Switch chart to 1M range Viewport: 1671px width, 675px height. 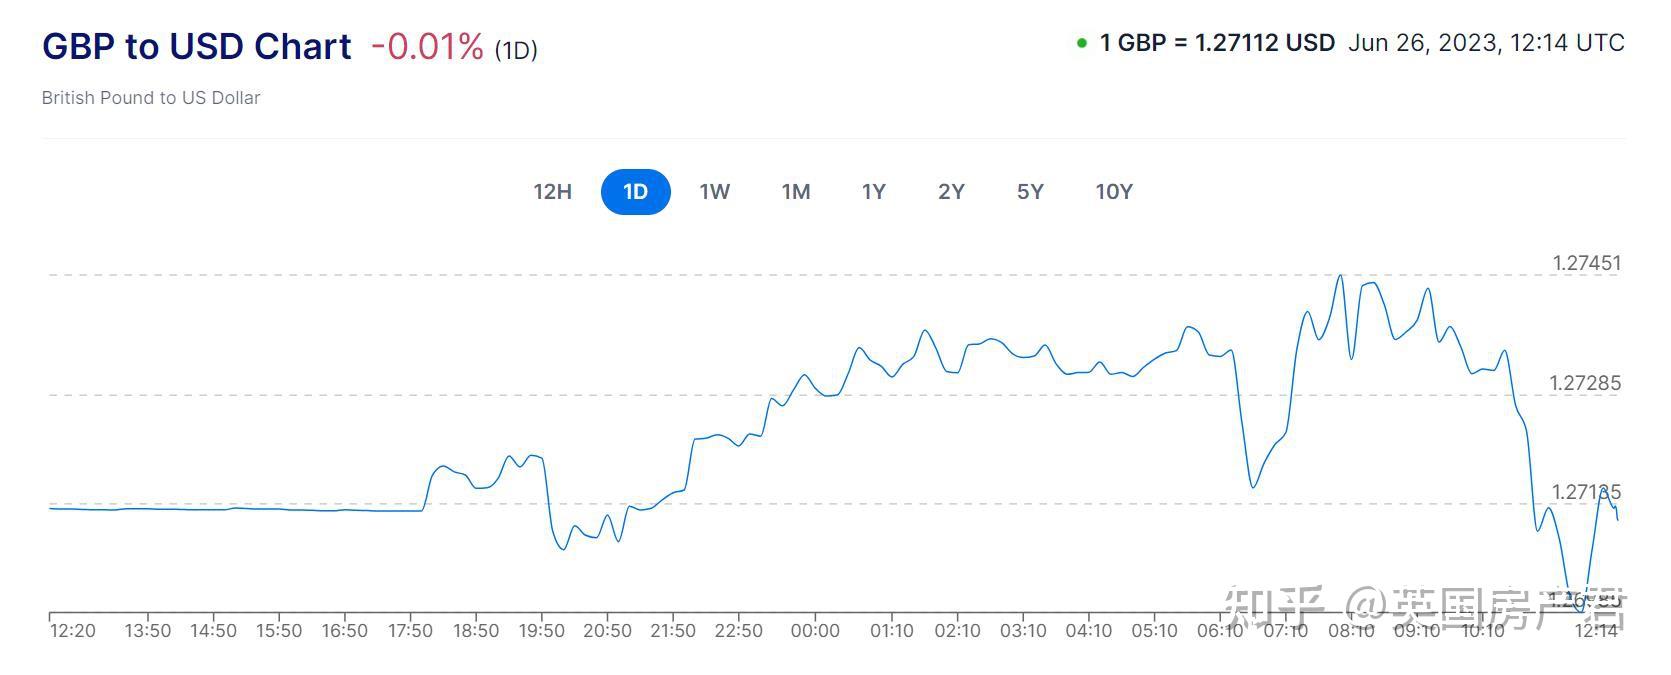tap(795, 192)
